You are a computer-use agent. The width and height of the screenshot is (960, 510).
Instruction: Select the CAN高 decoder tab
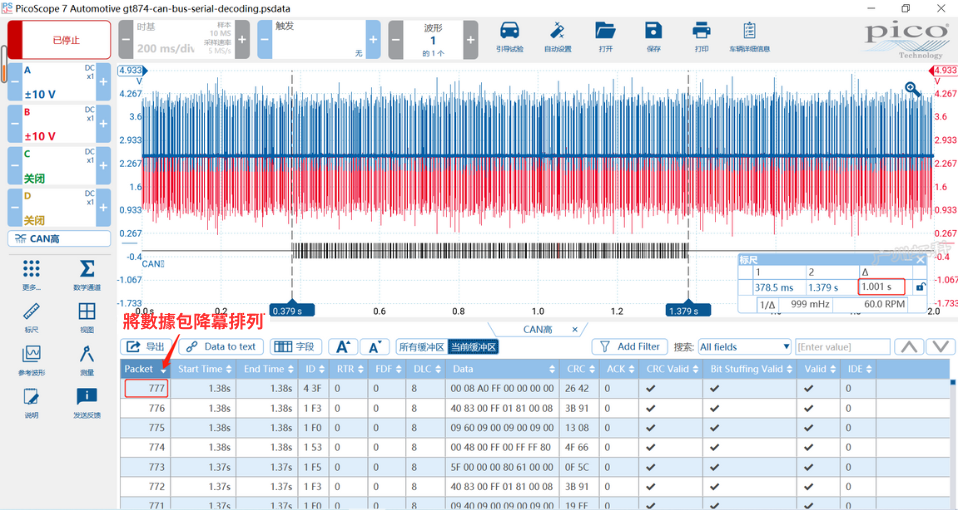[538, 329]
